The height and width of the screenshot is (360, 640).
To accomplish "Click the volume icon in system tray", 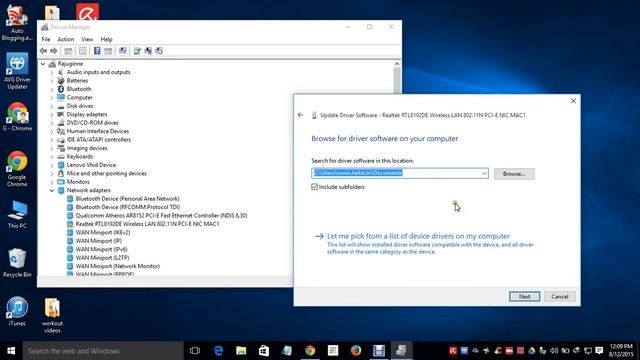I will (554, 351).
